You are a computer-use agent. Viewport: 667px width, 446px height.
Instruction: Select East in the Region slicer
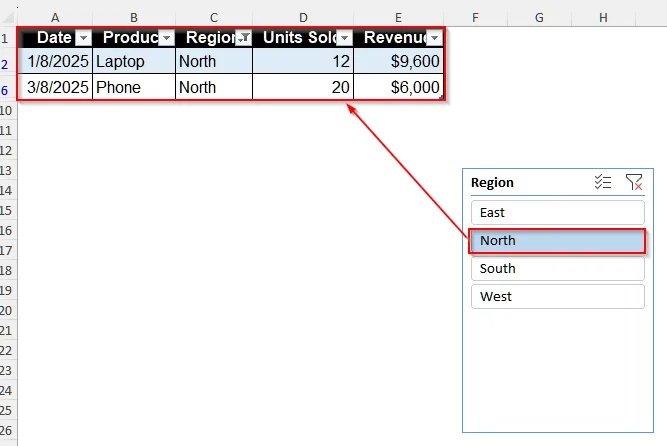click(x=558, y=212)
